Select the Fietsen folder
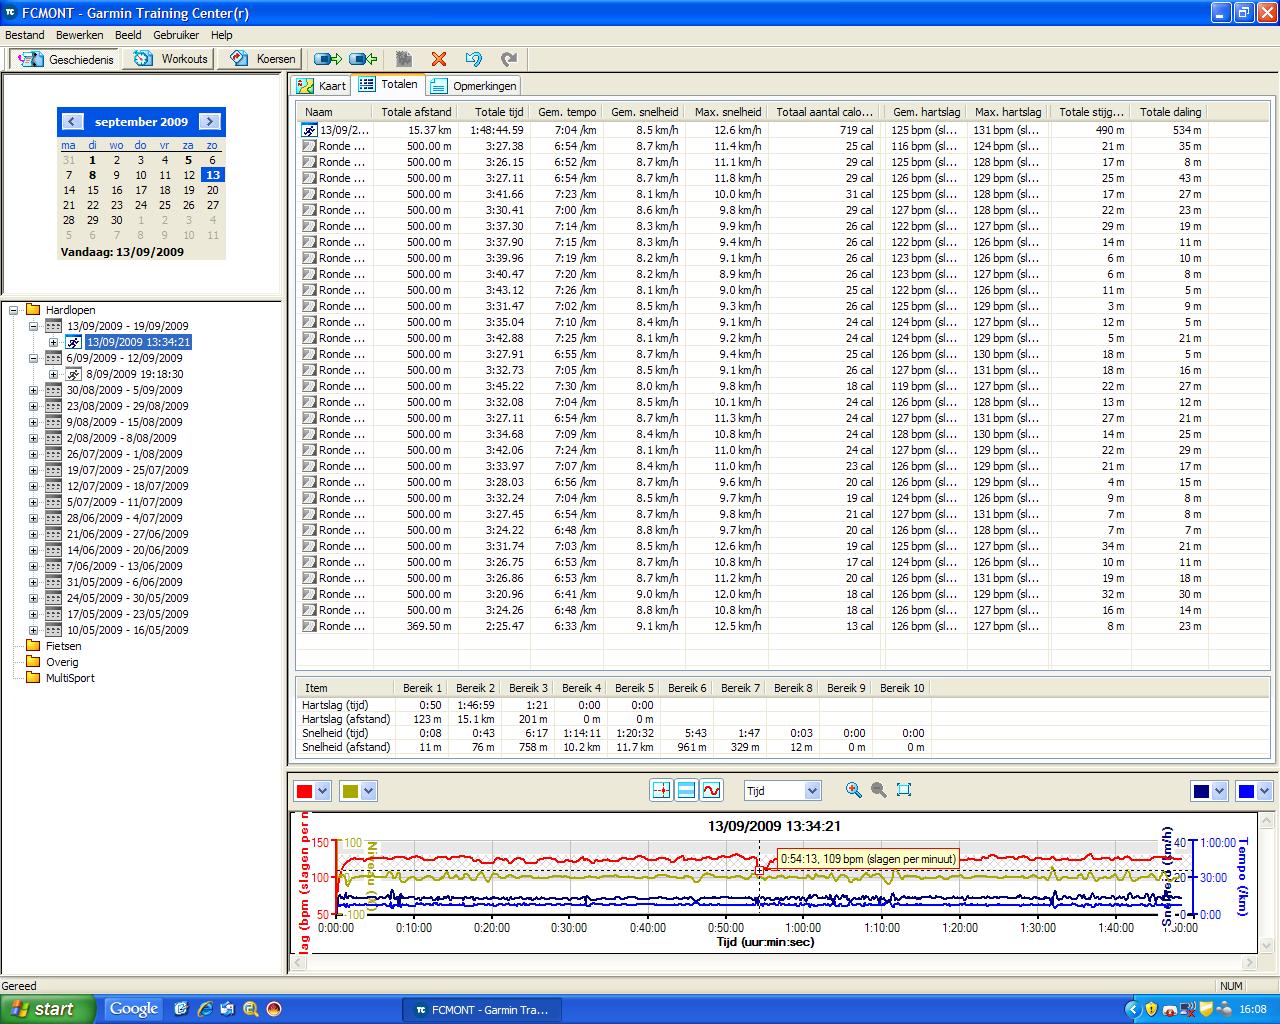Screen dimensions: 1280x1024 coord(63,646)
